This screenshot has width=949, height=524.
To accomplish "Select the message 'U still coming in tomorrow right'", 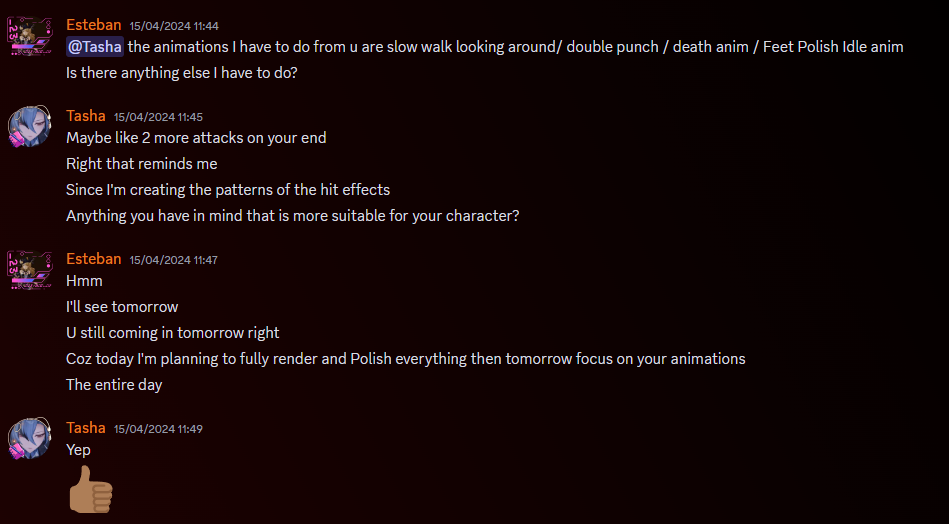I will point(172,333).
